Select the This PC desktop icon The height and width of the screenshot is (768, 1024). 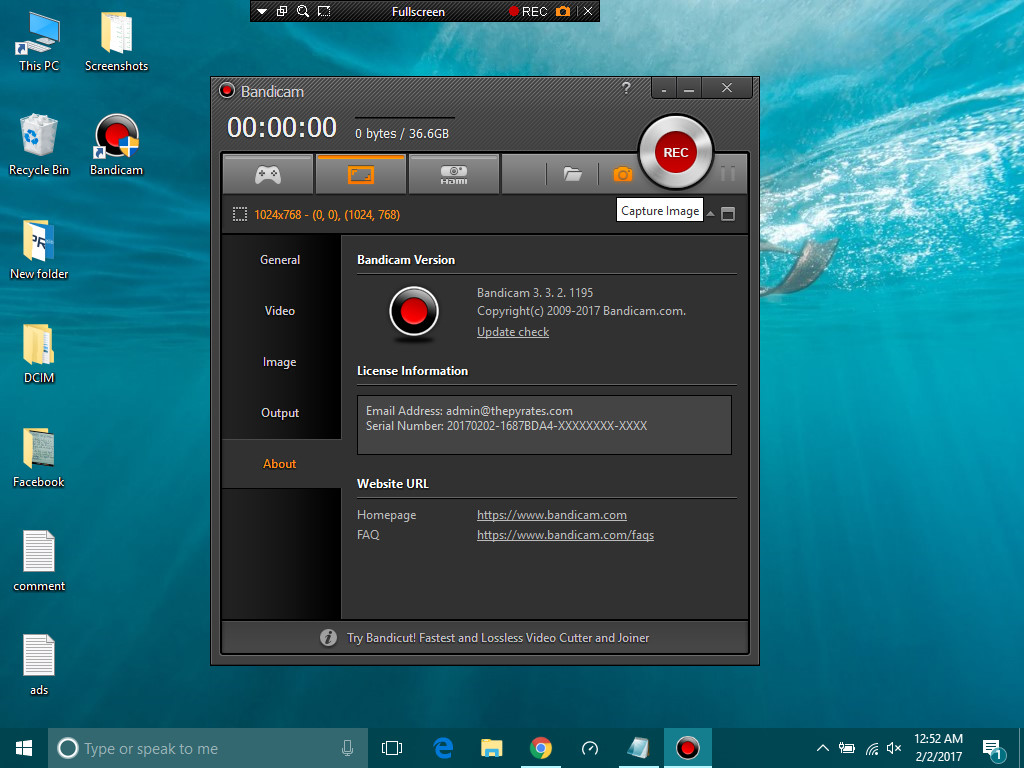tap(39, 42)
